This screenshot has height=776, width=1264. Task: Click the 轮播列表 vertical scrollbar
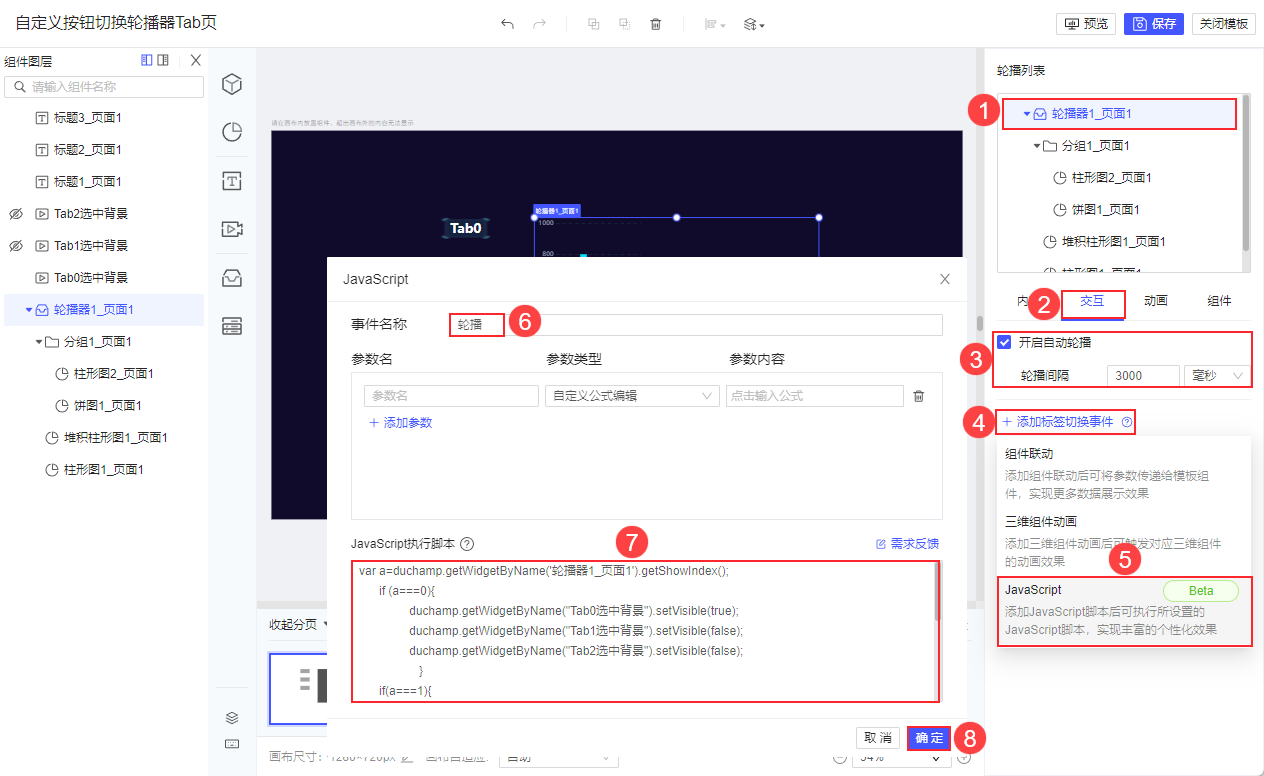pyautogui.click(x=1245, y=172)
